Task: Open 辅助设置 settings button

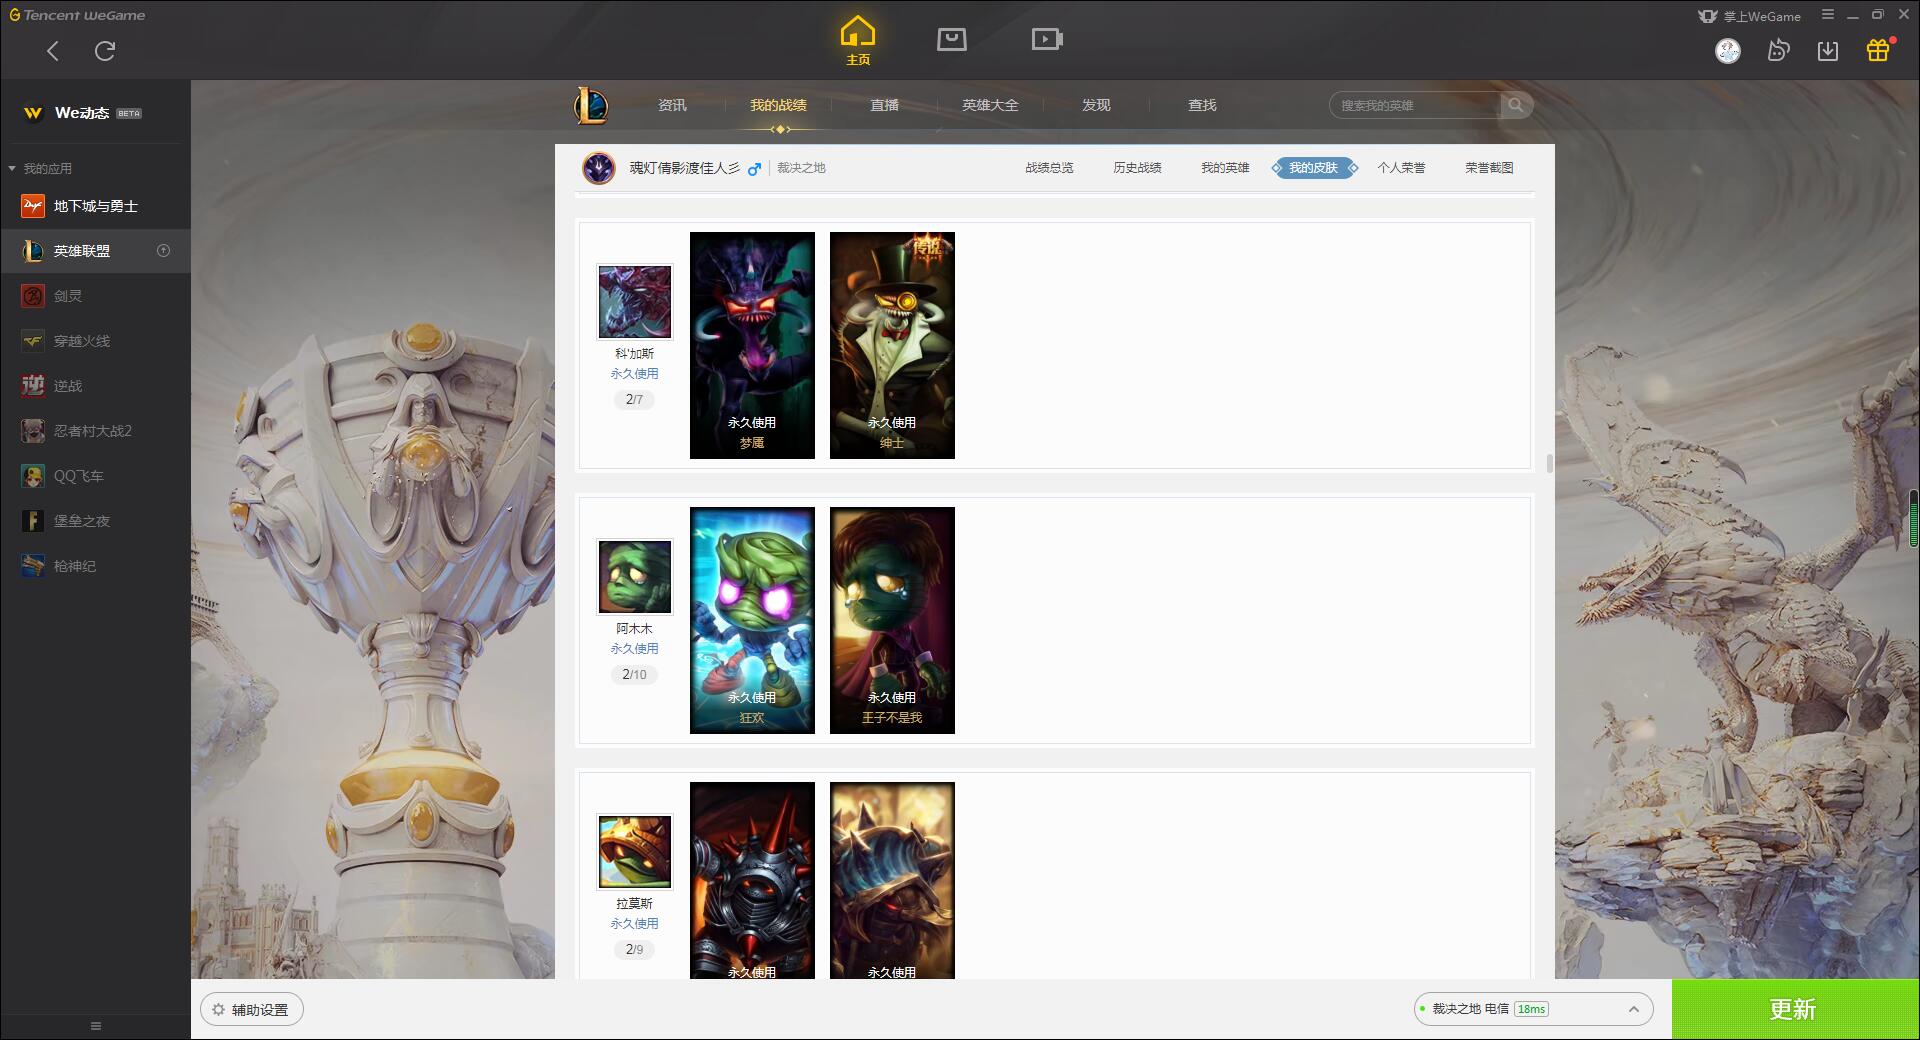Action: tap(252, 1010)
